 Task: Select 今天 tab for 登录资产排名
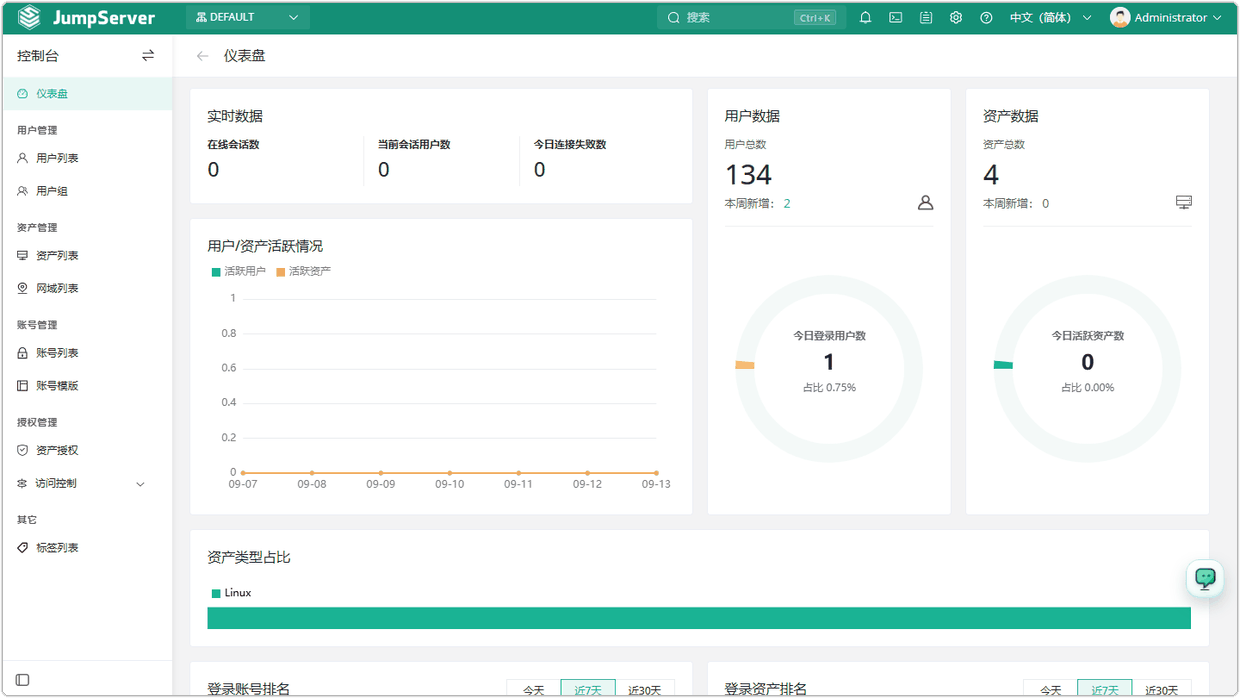point(1050,689)
